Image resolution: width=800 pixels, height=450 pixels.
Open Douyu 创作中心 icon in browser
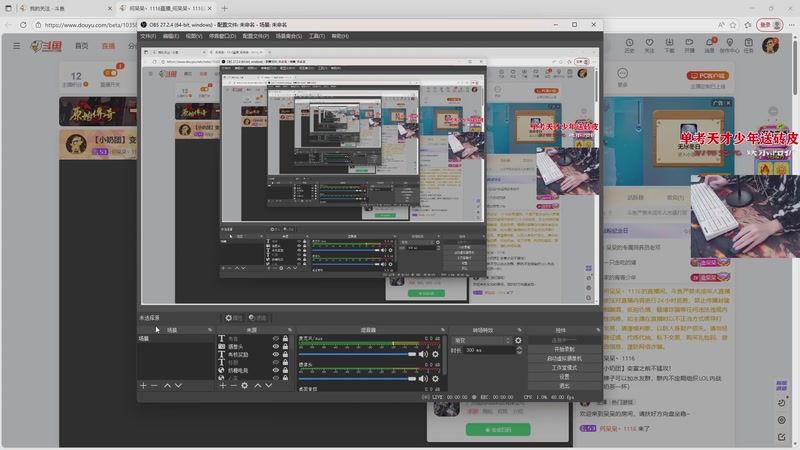click(730, 45)
